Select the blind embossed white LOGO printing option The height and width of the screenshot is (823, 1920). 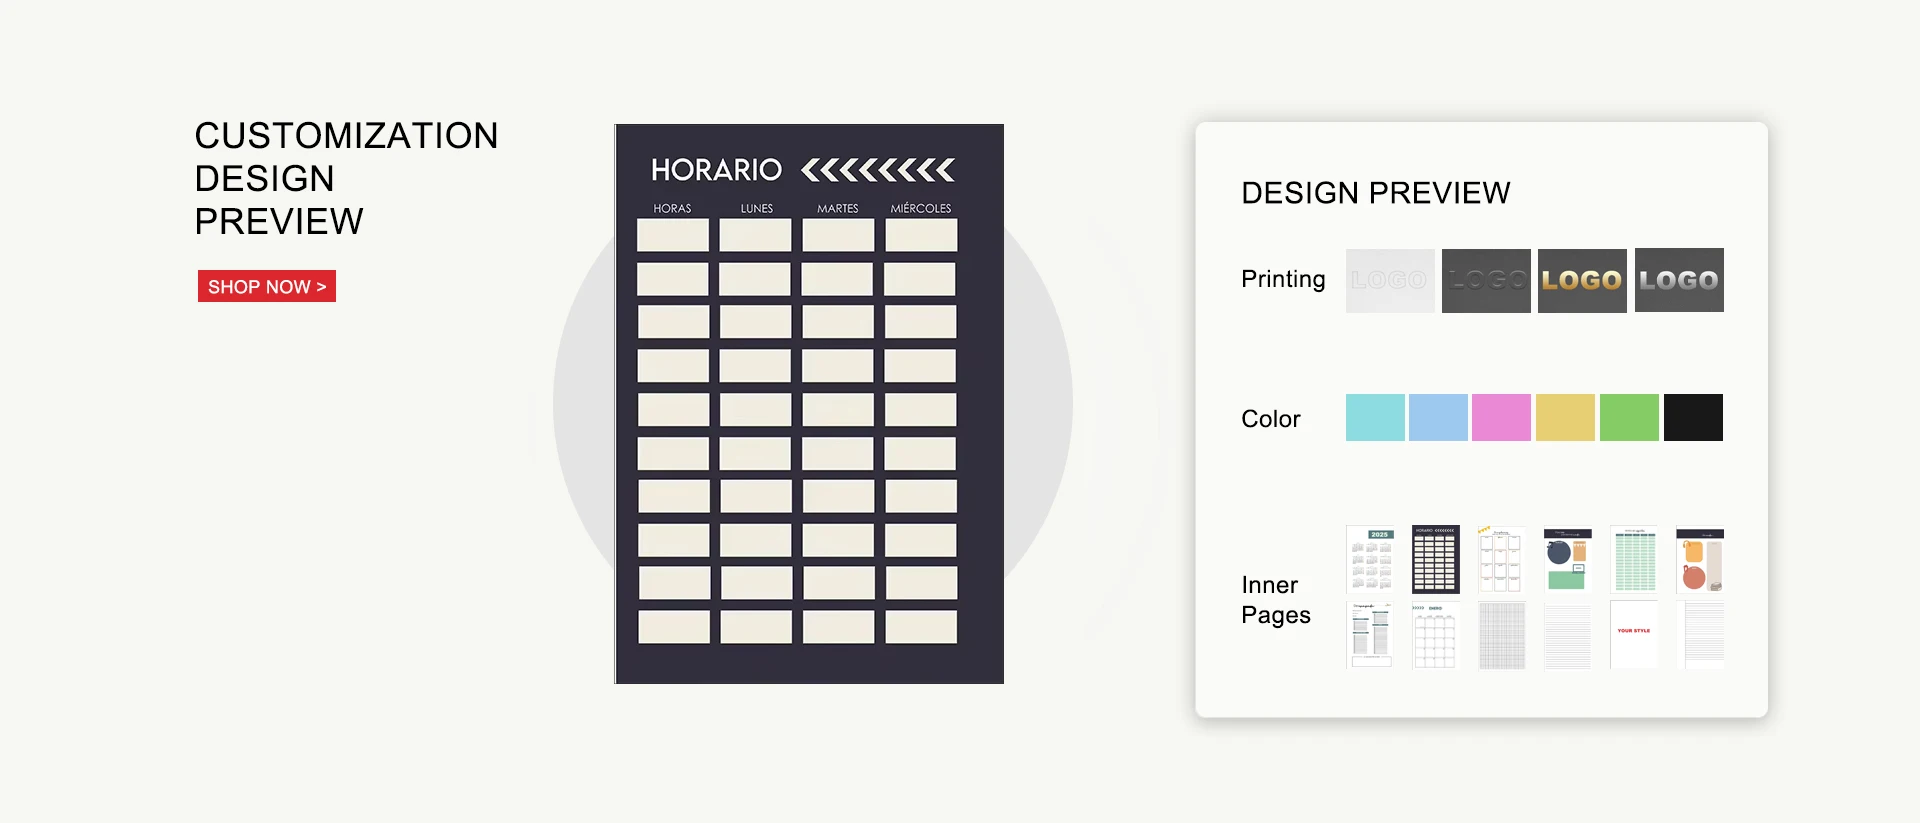click(x=1389, y=281)
